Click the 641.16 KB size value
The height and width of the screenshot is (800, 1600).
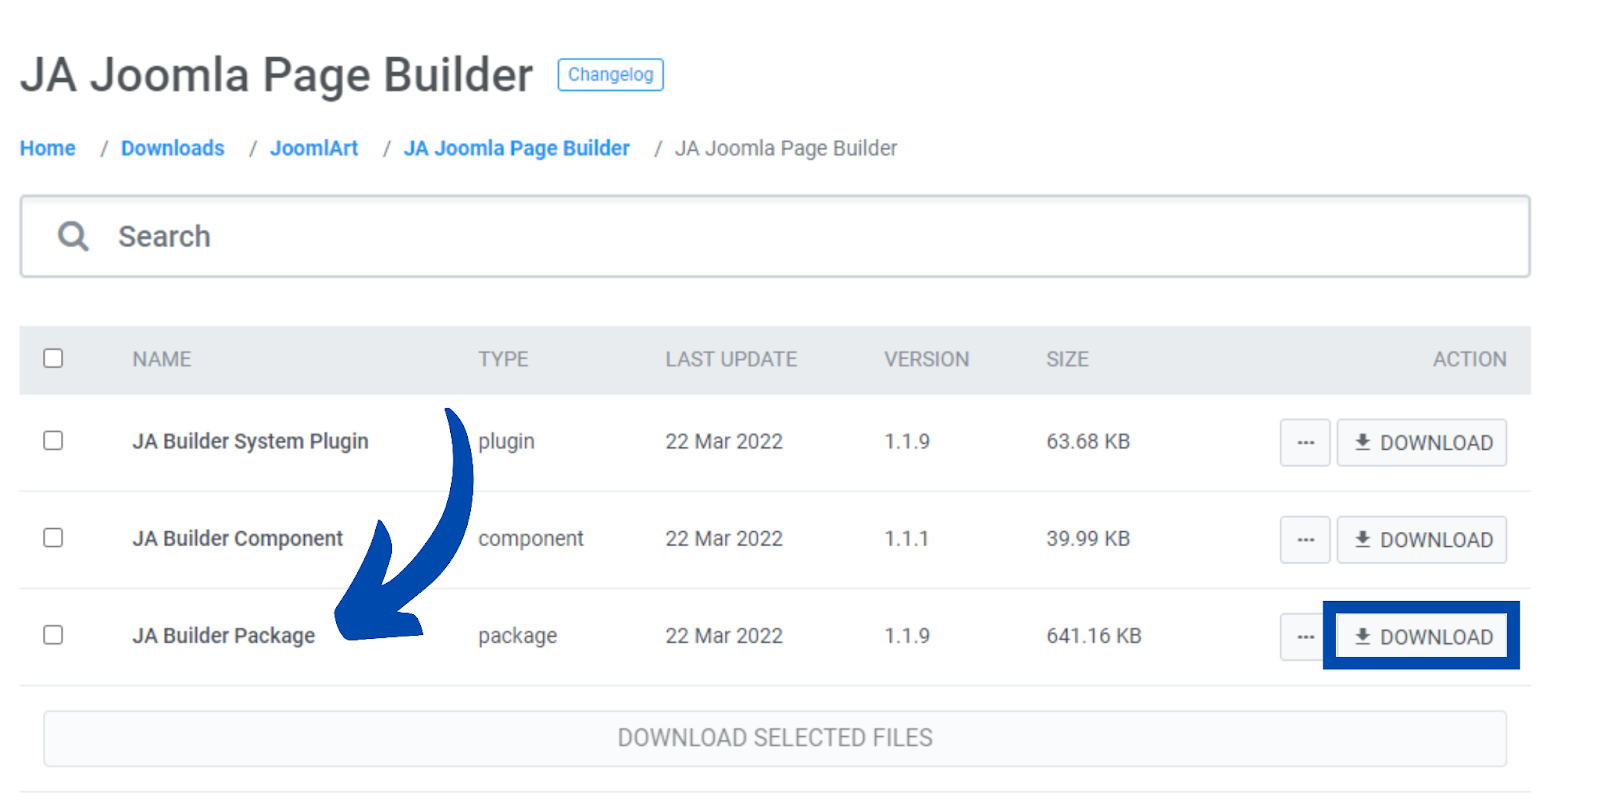tap(1094, 635)
